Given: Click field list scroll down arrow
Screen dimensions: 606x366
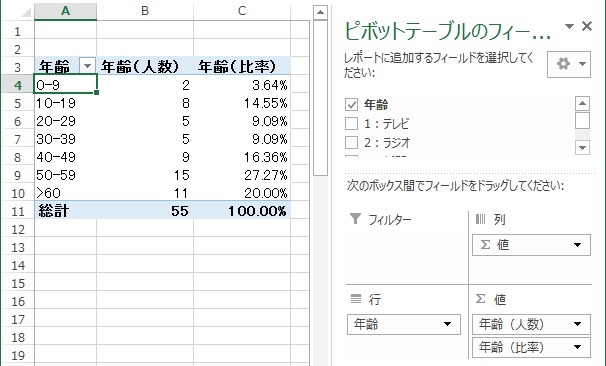Looking at the screenshot, I should click(582, 147).
